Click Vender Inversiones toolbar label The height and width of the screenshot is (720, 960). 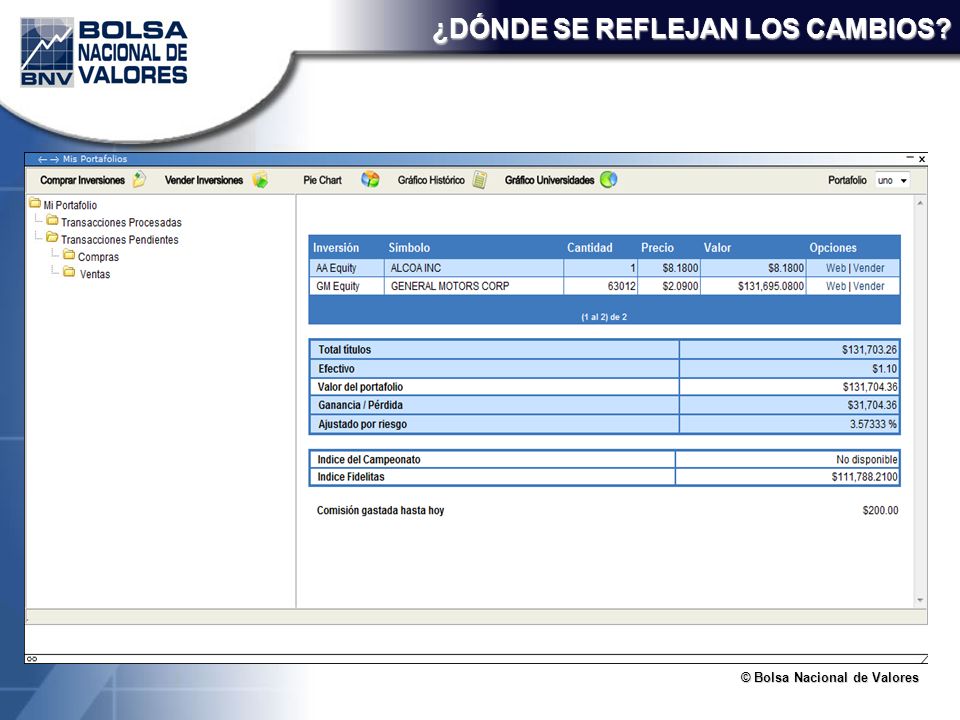(x=204, y=180)
